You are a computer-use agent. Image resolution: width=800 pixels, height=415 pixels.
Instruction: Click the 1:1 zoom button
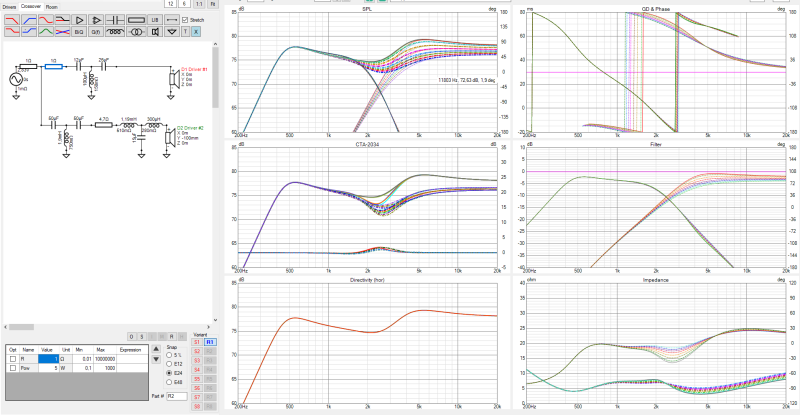[x=198, y=4]
